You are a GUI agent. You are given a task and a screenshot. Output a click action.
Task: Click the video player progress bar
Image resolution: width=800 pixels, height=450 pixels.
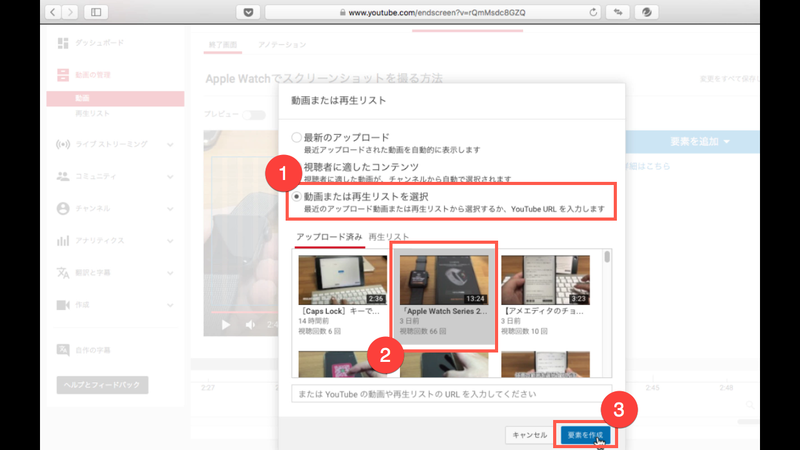(245, 312)
